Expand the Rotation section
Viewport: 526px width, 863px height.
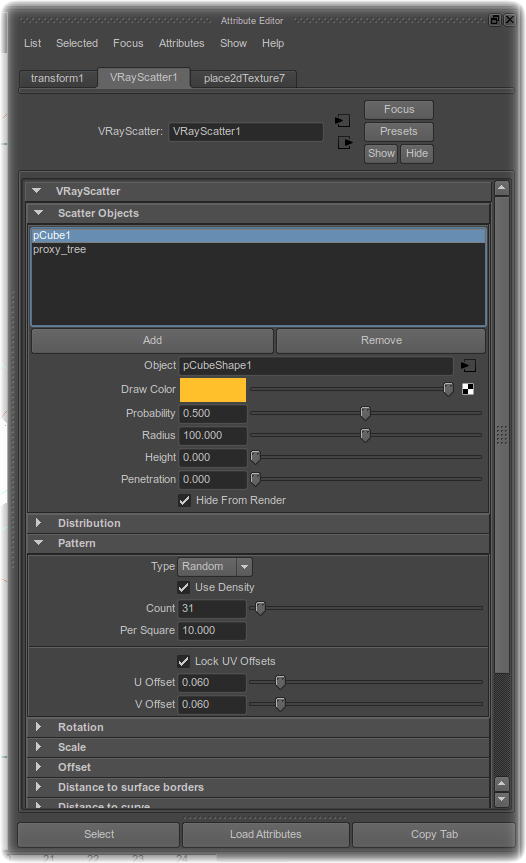[x=39, y=727]
